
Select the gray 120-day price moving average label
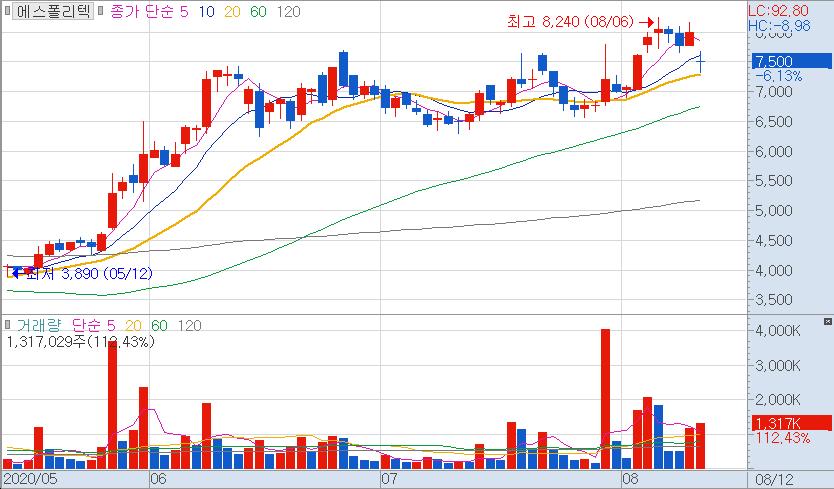point(288,11)
